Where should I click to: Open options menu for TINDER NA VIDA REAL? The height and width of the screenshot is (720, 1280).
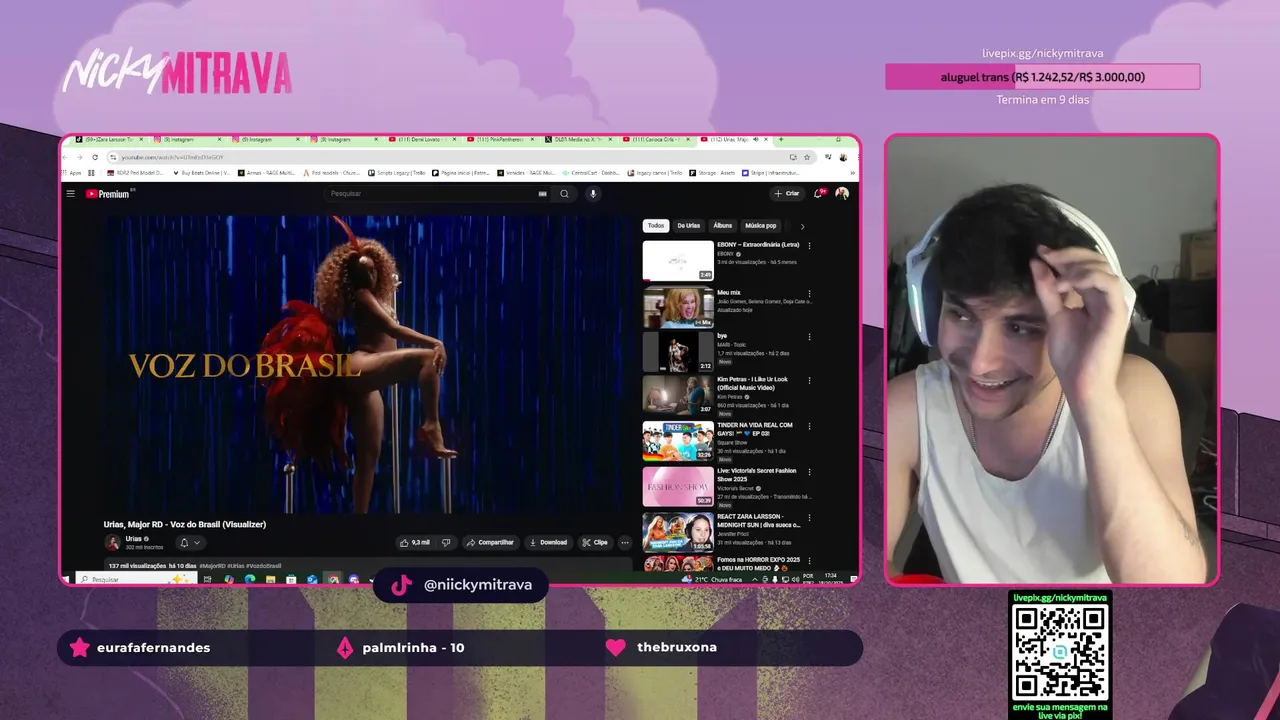809,426
